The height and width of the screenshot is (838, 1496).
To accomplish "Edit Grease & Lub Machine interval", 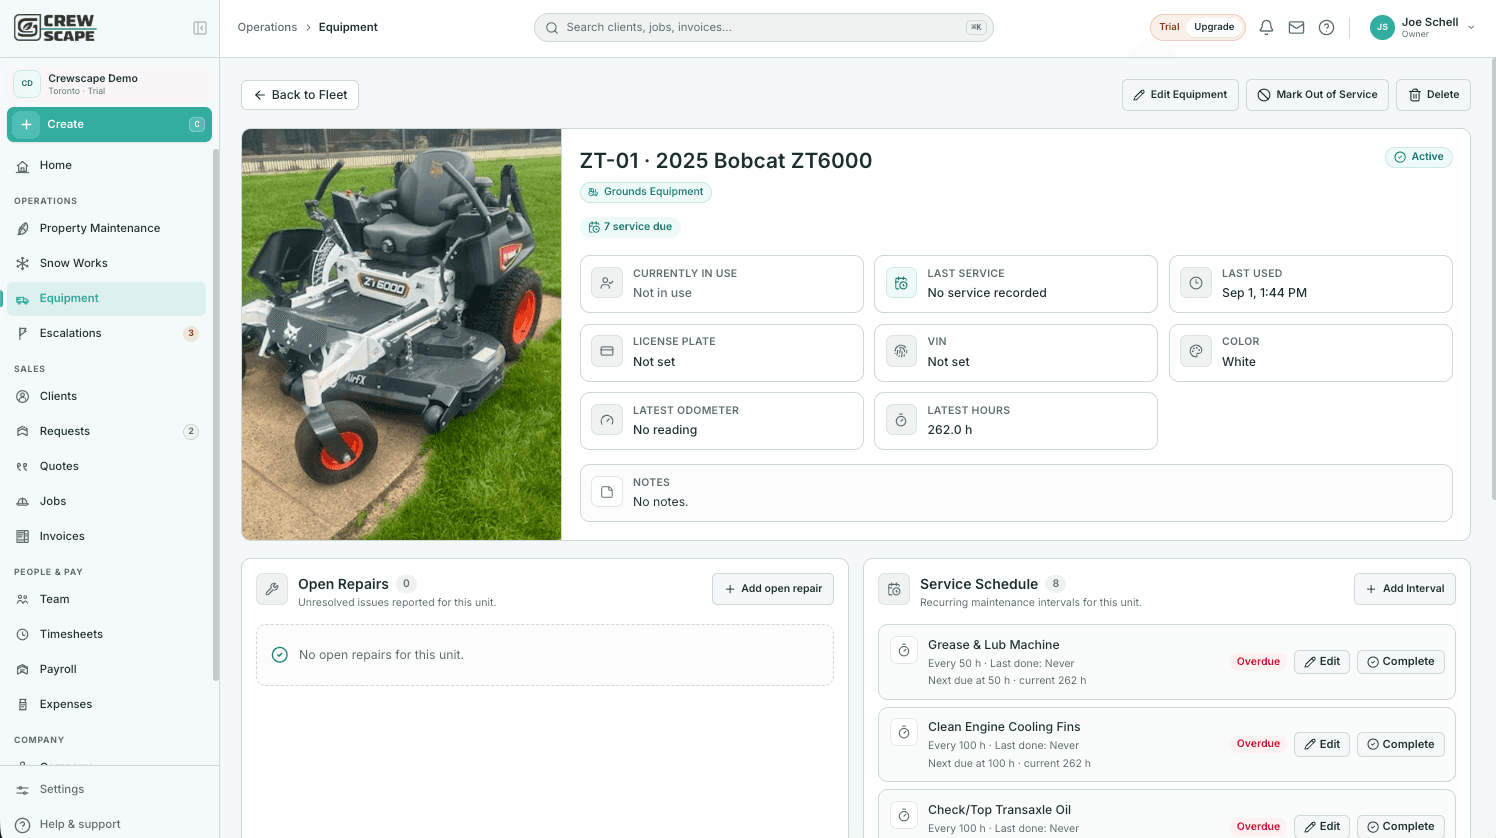I will pos(1322,662).
